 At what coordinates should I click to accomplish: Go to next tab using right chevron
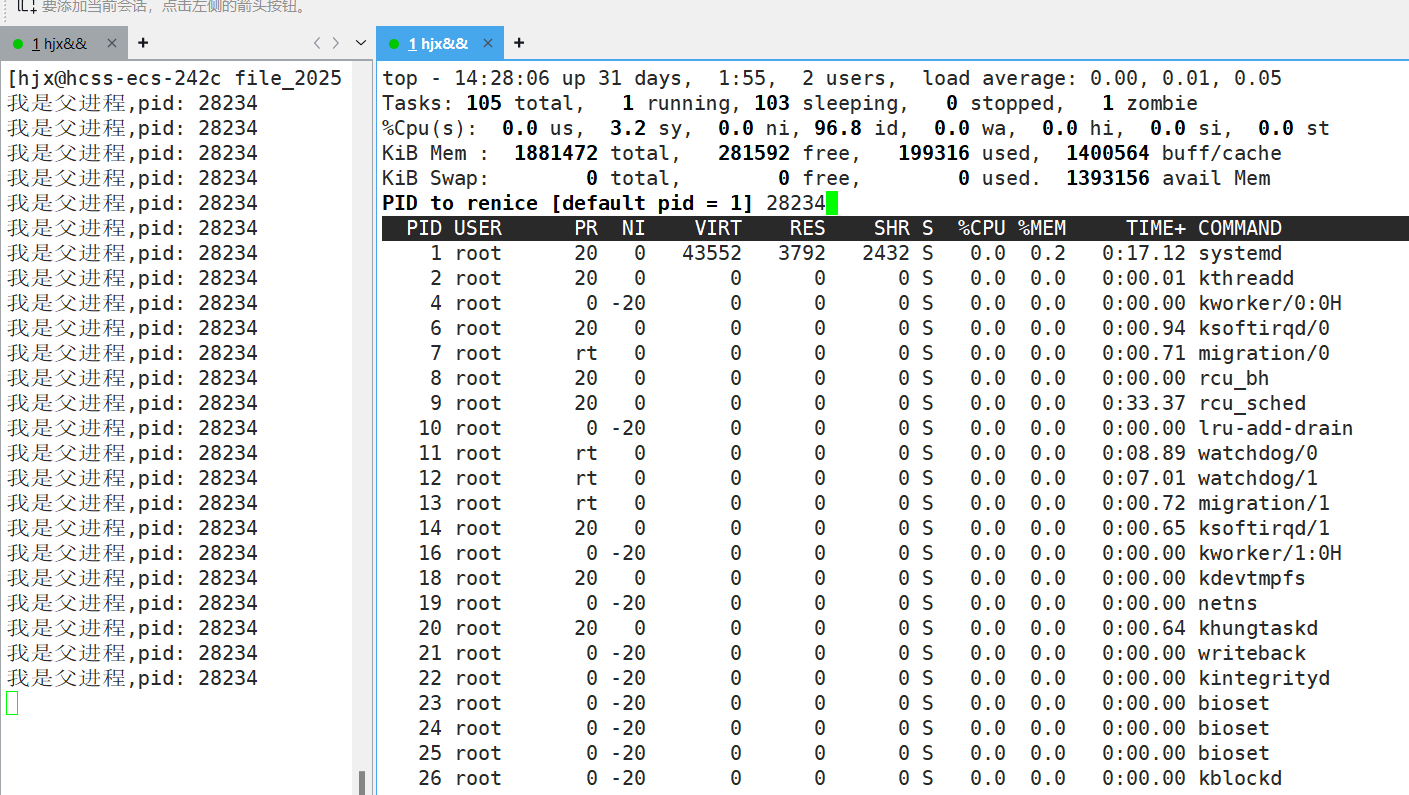pos(336,43)
